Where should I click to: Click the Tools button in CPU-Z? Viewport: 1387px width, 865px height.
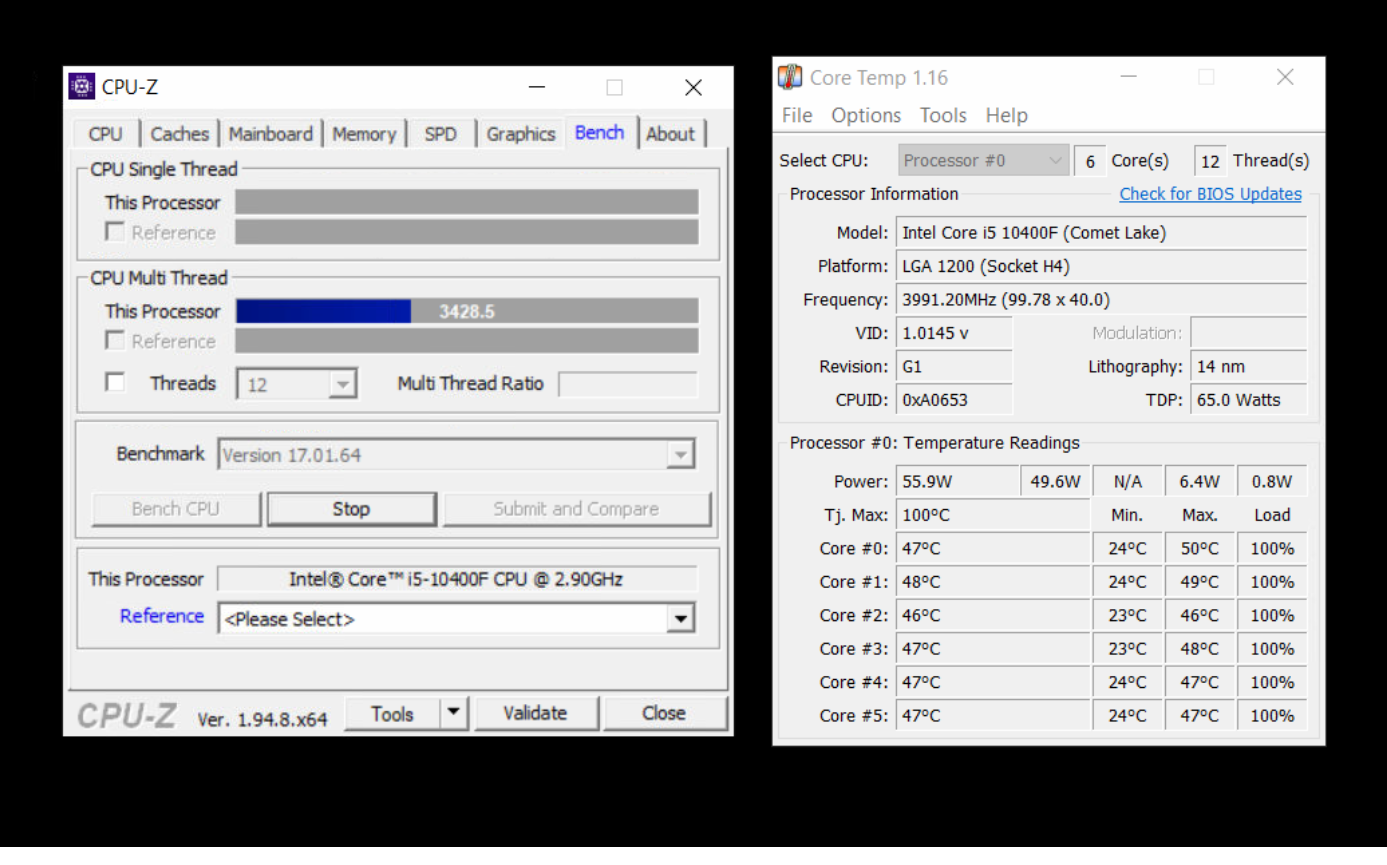point(392,713)
